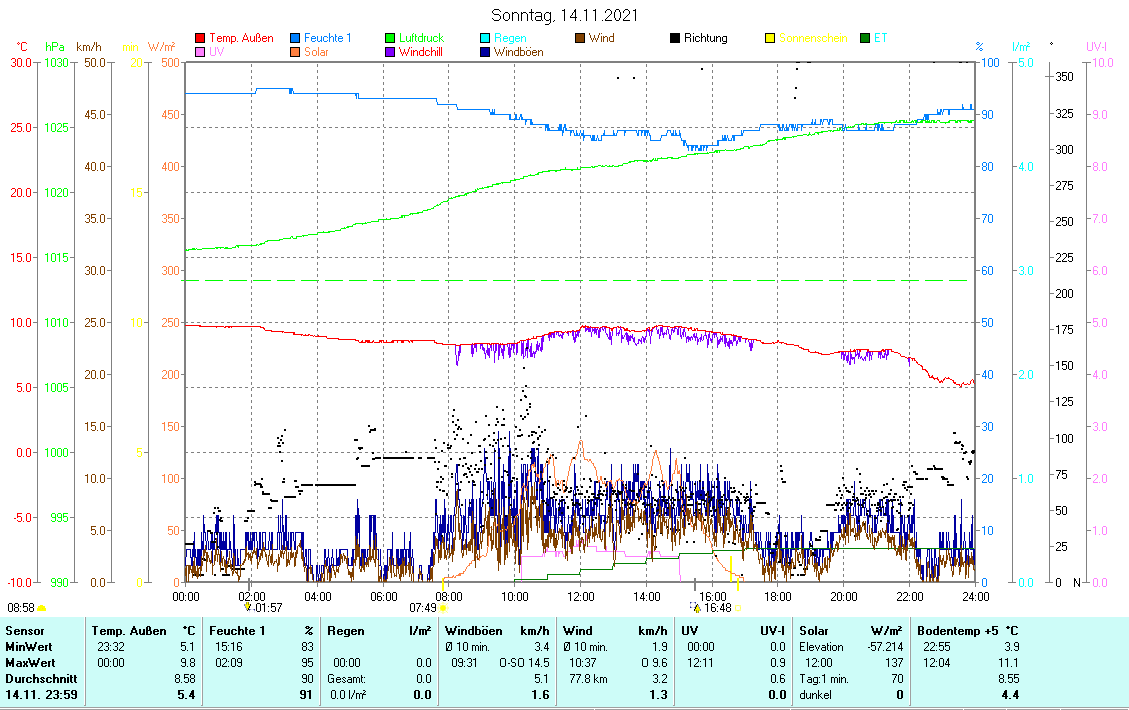Click the dark blue Windböen legend swatch
1129x710 pixels.
point(485,52)
